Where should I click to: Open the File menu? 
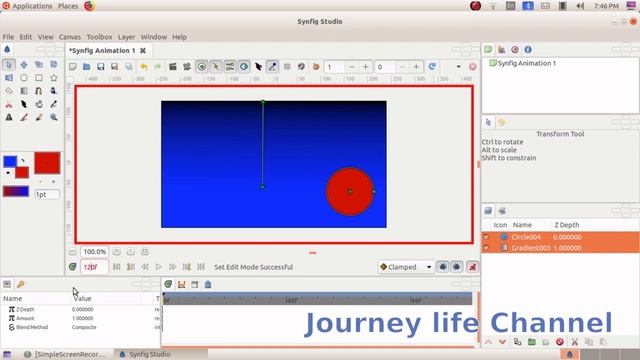click(8, 37)
